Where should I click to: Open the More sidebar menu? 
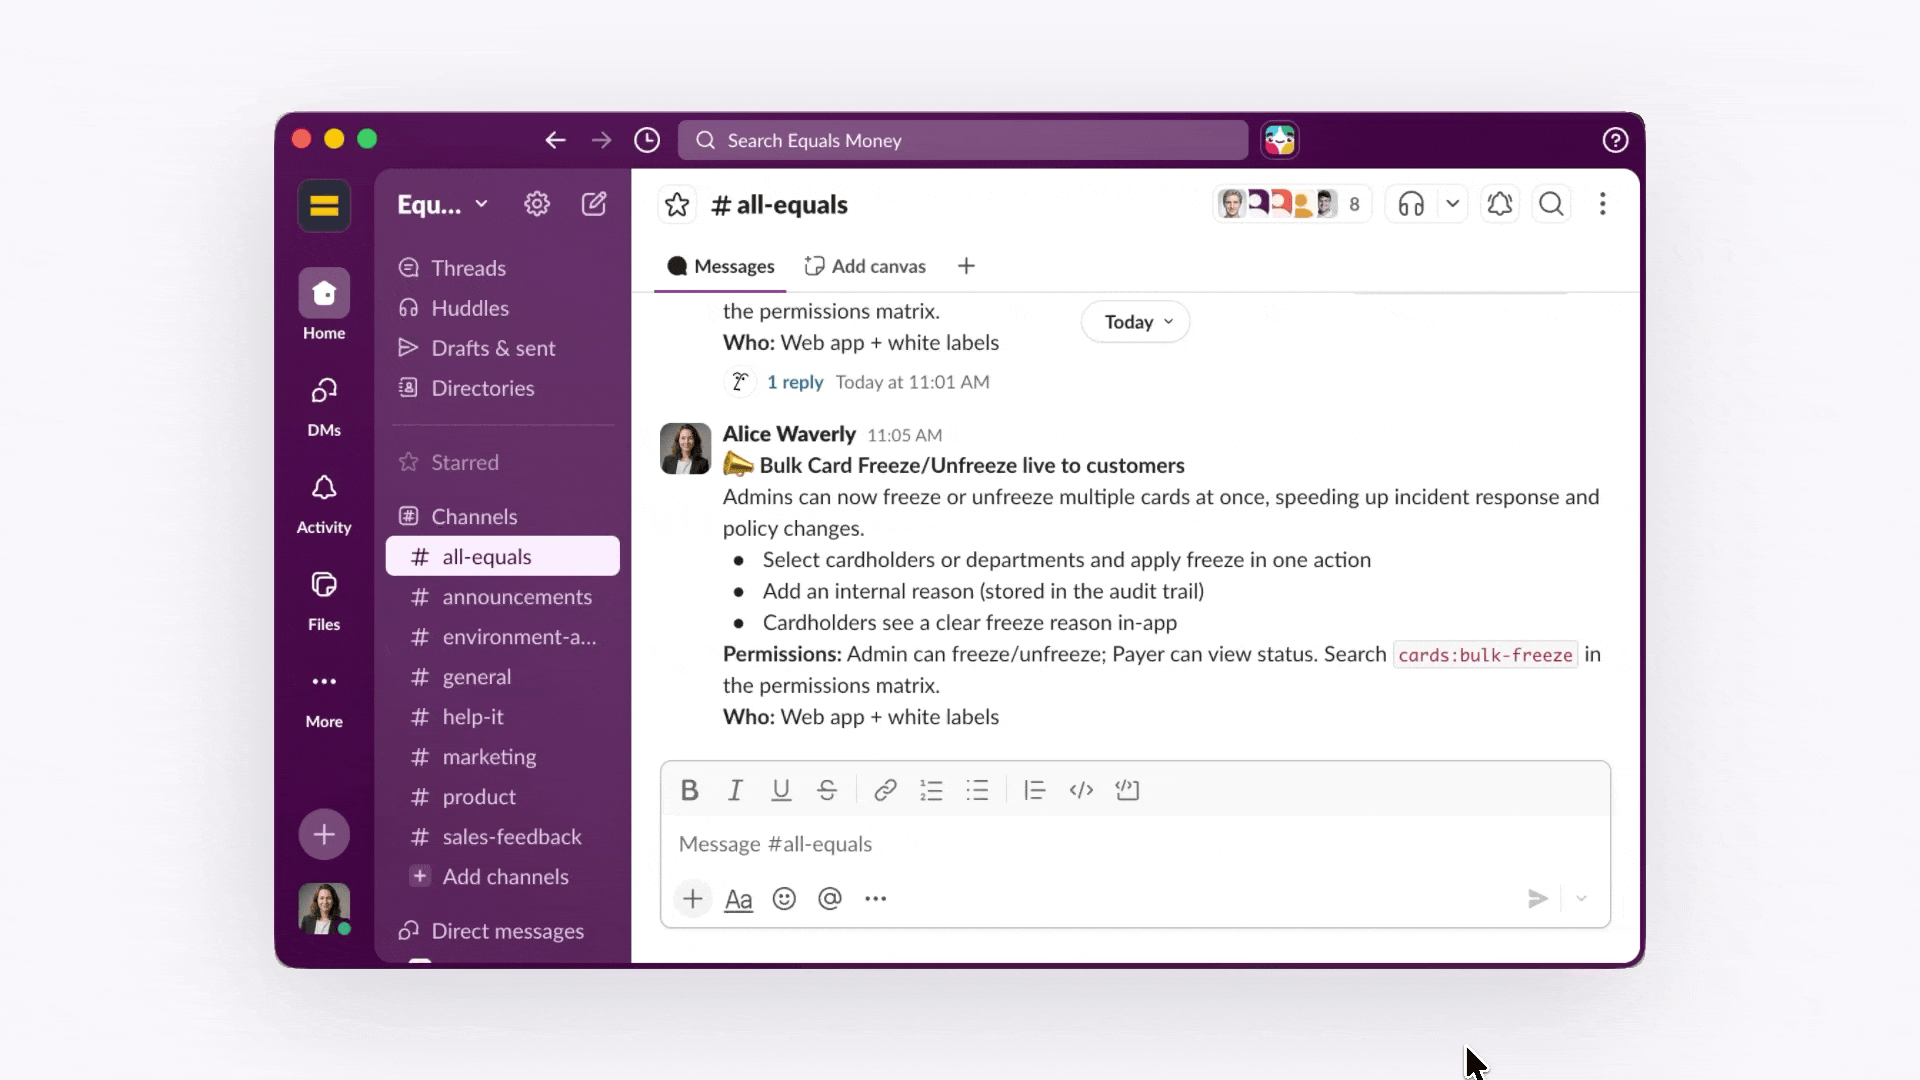(324, 698)
